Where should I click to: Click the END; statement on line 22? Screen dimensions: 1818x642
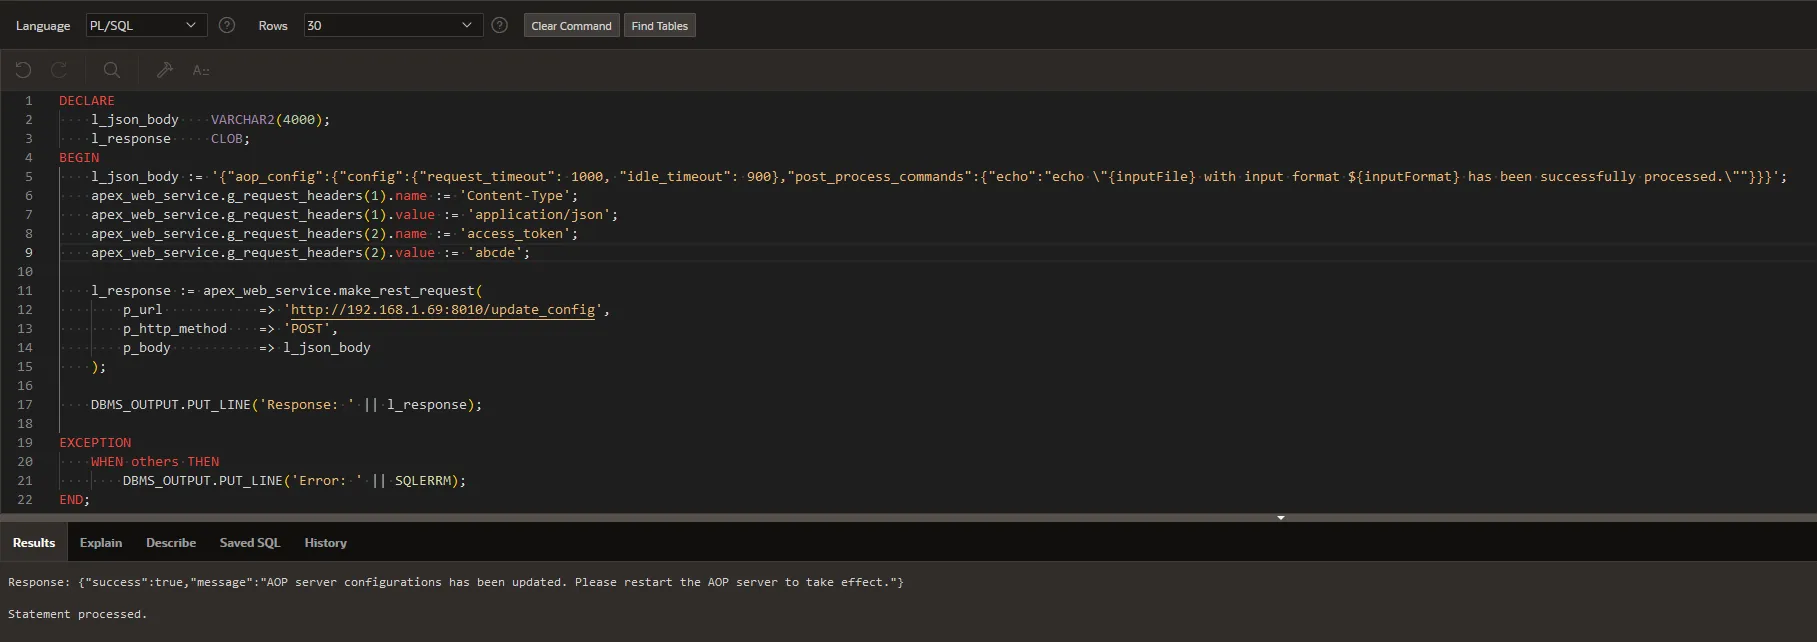74,500
